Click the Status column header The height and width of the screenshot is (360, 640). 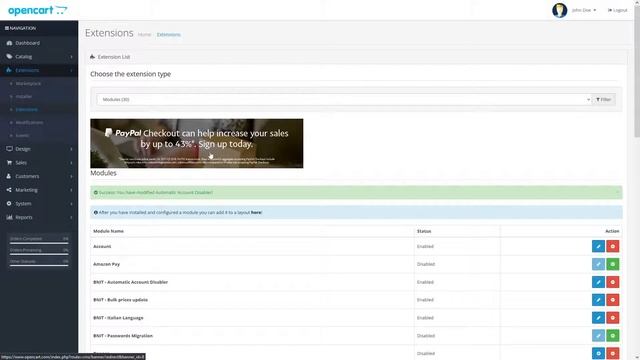click(424, 231)
